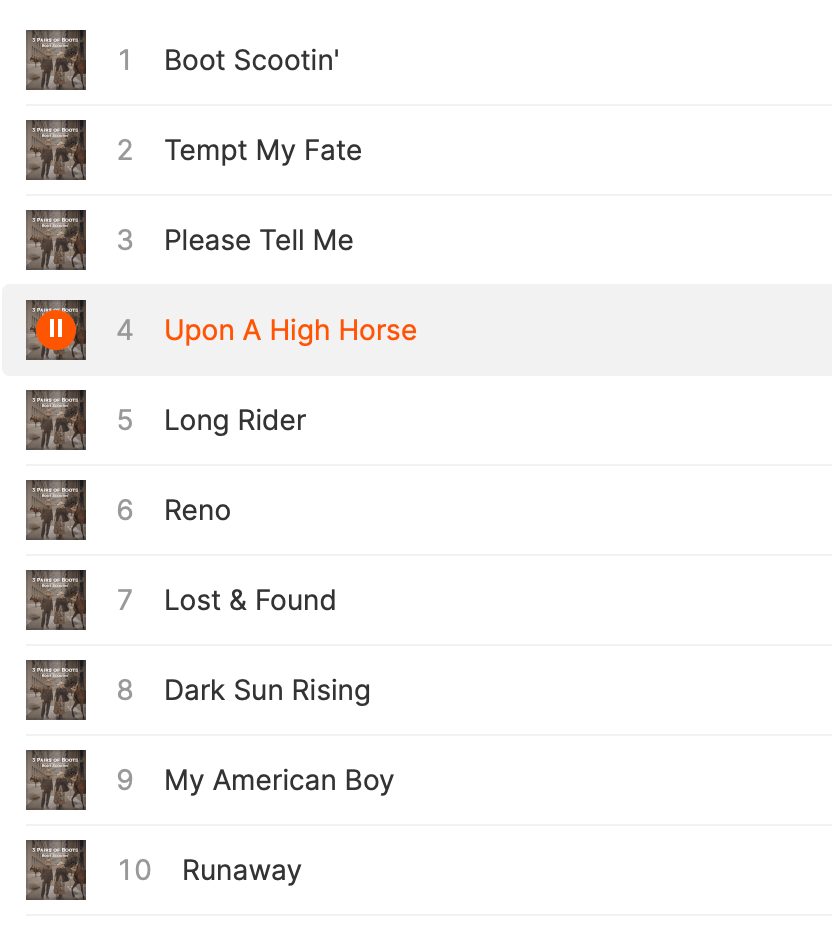Click album art beside Runaway
The width and height of the screenshot is (832, 946).
point(56,870)
